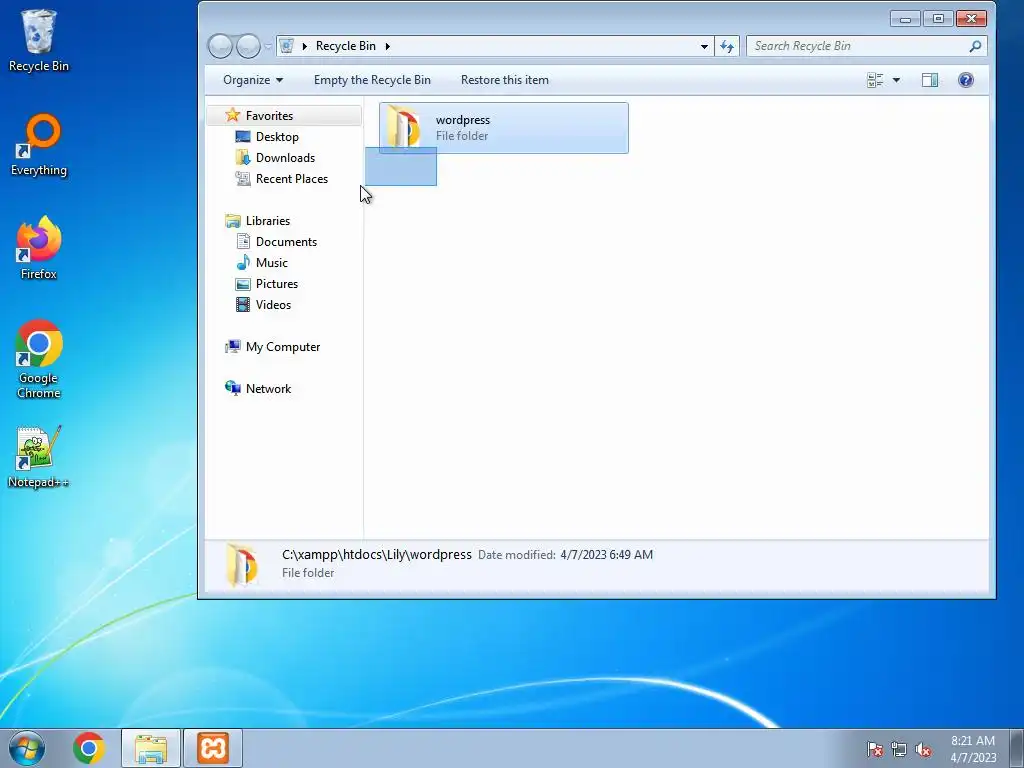The height and width of the screenshot is (768, 1024).
Task: Open the Videos library
Action: pyautogui.click(x=273, y=304)
